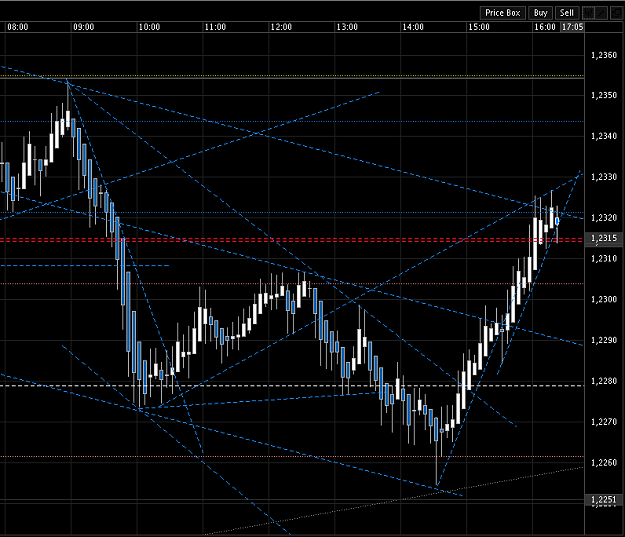Click the 1,2315 current price tag
Viewport: 625px width, 537px height.
(x=604, y=238)
